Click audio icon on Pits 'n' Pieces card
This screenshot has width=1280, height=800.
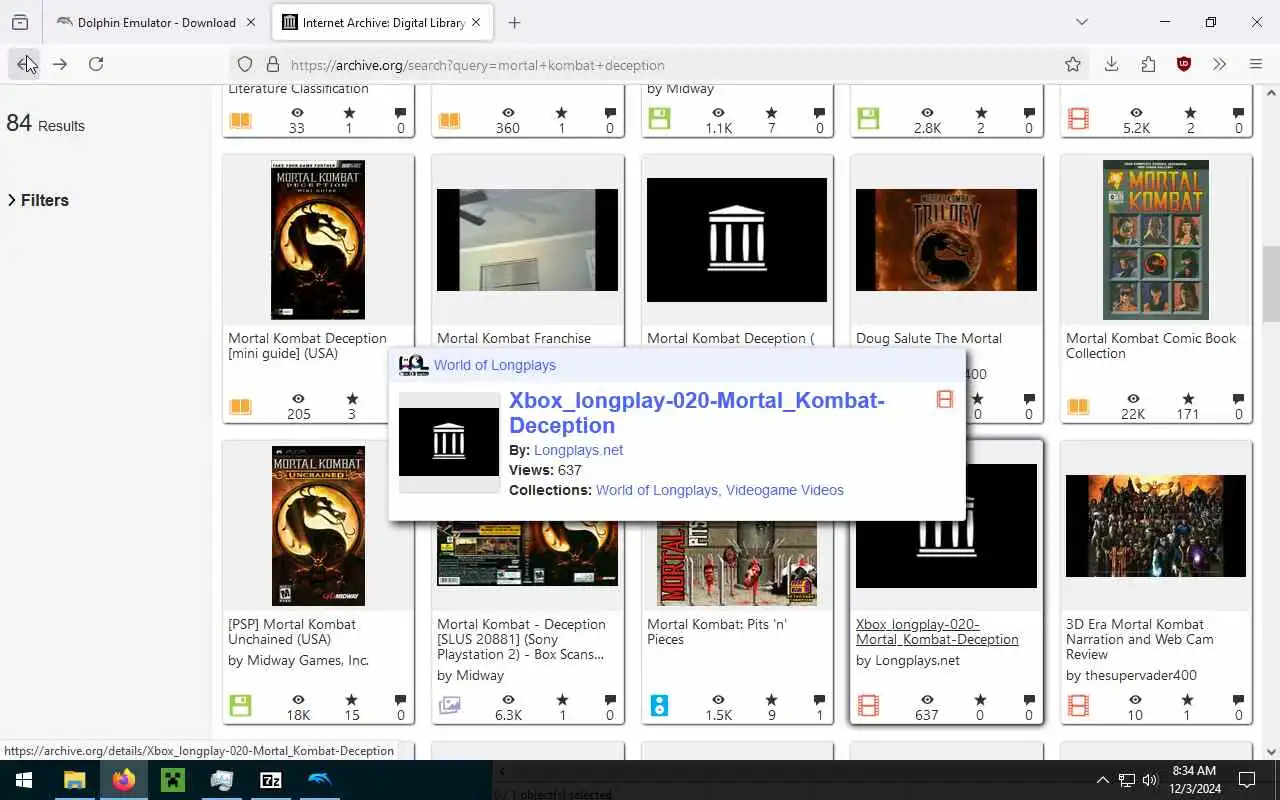pyautogui.click(x=659, y=706)
